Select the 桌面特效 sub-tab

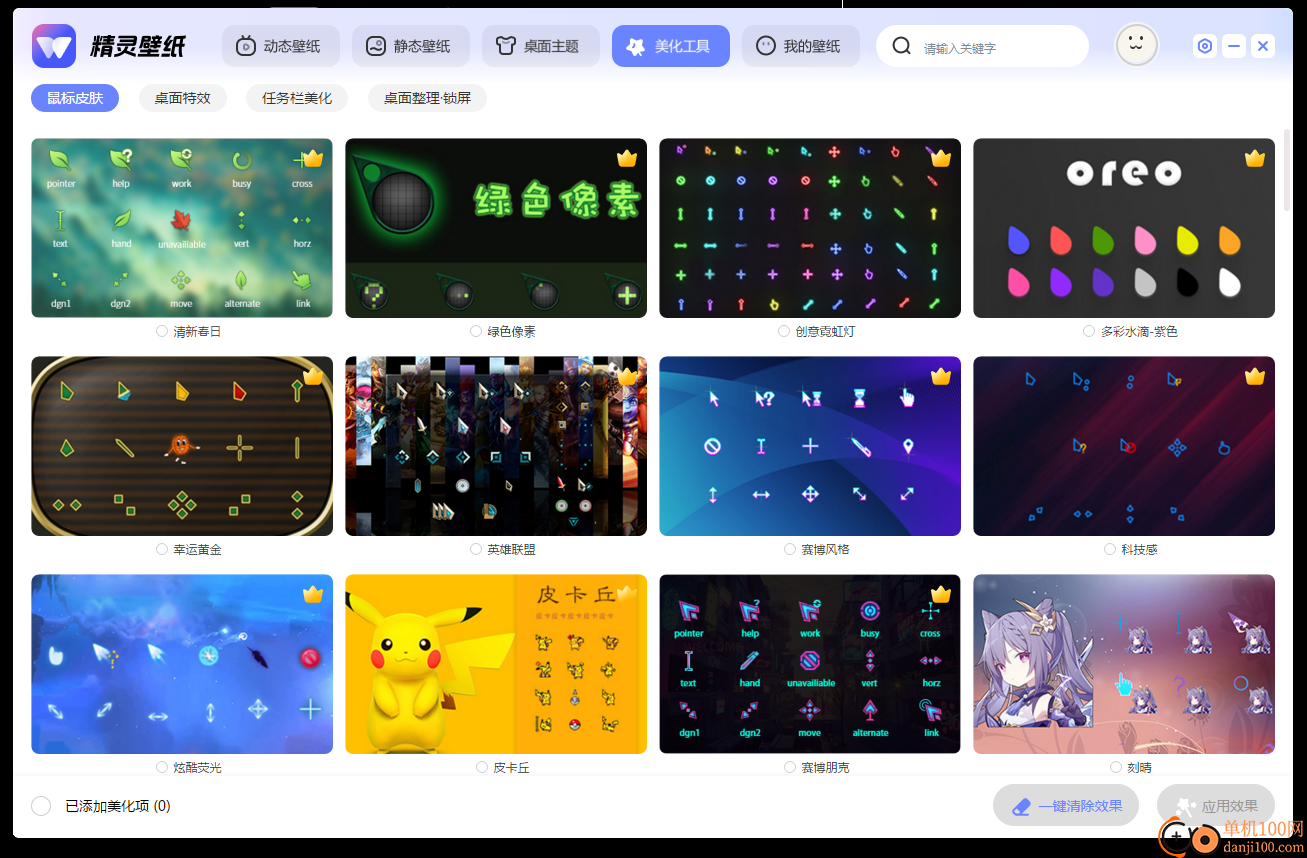point(183,98)
